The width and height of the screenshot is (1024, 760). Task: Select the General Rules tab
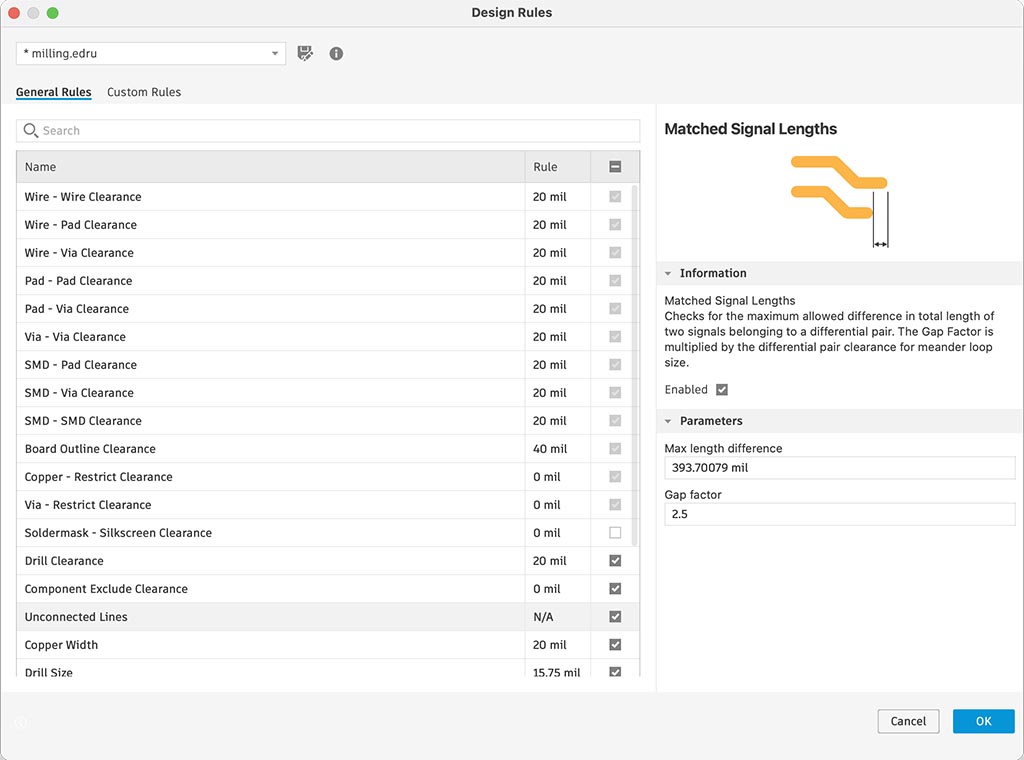(54, 92)
